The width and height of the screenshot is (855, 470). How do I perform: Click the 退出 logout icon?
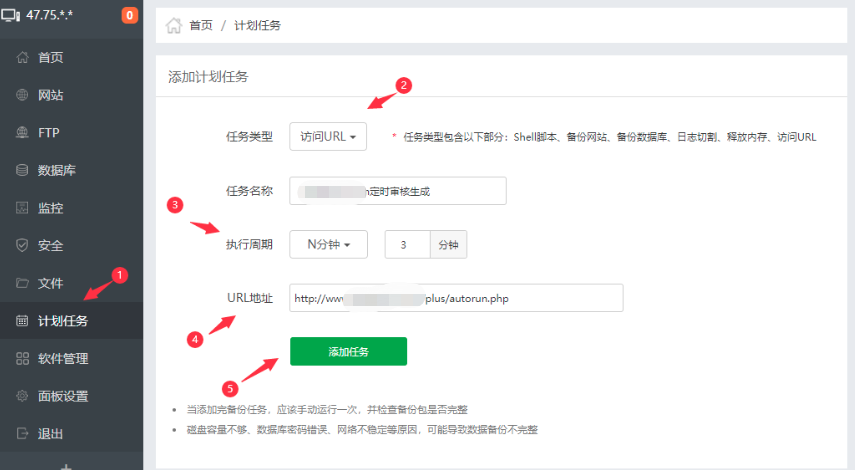(x=22, y=433)
